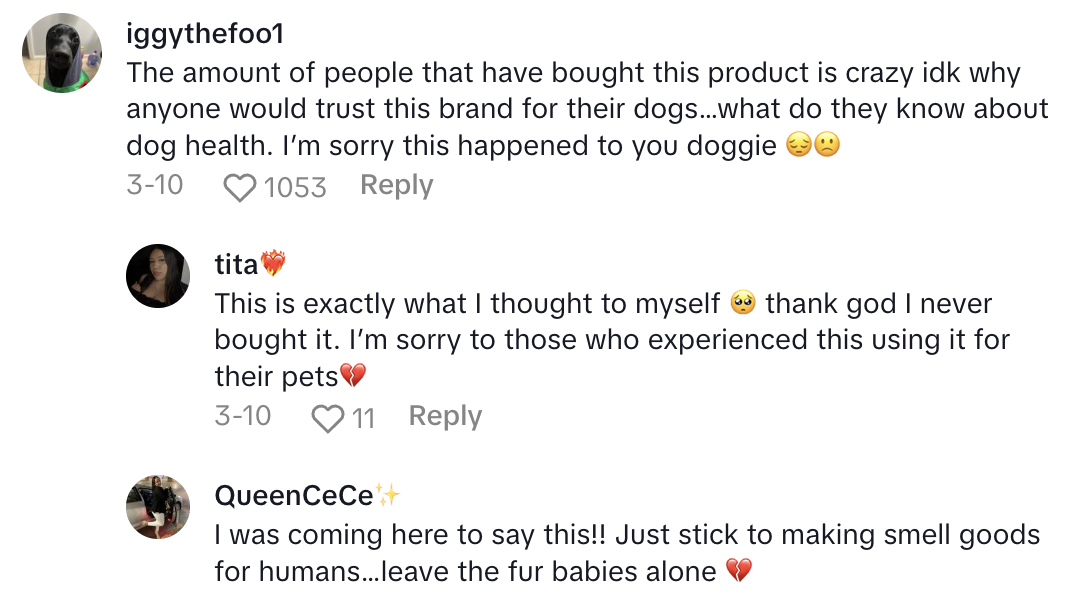Click the QueenCeCe username
Viewport: 1084px width, 596px height.
(294, 495)
